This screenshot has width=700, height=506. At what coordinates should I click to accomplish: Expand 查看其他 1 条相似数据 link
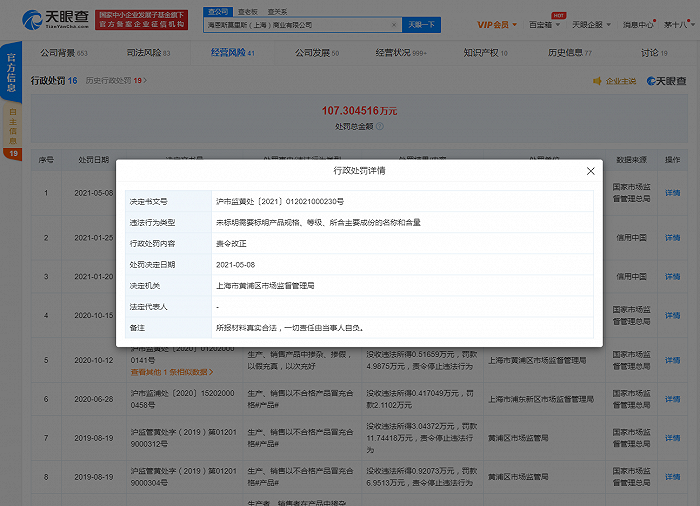pos(172,372)
